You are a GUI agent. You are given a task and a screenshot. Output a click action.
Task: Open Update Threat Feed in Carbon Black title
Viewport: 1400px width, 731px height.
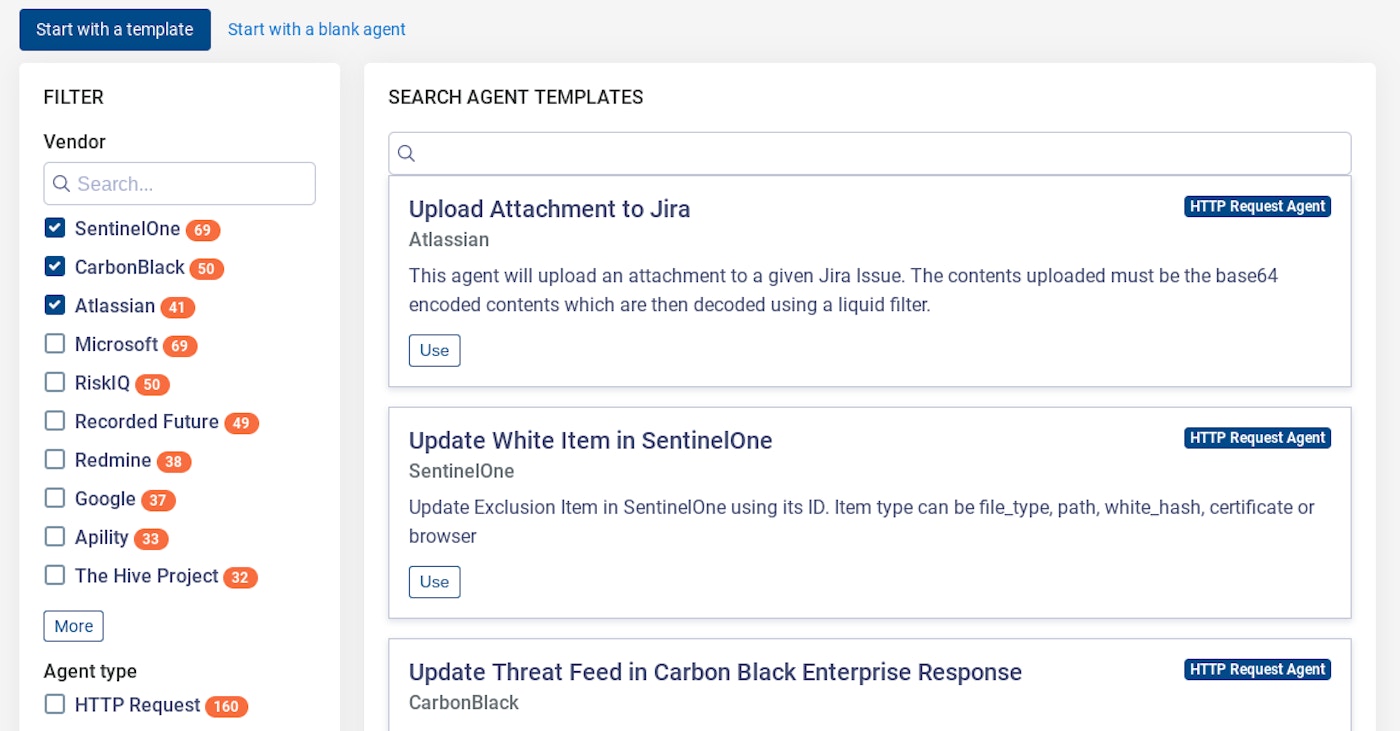pos(715,672)
